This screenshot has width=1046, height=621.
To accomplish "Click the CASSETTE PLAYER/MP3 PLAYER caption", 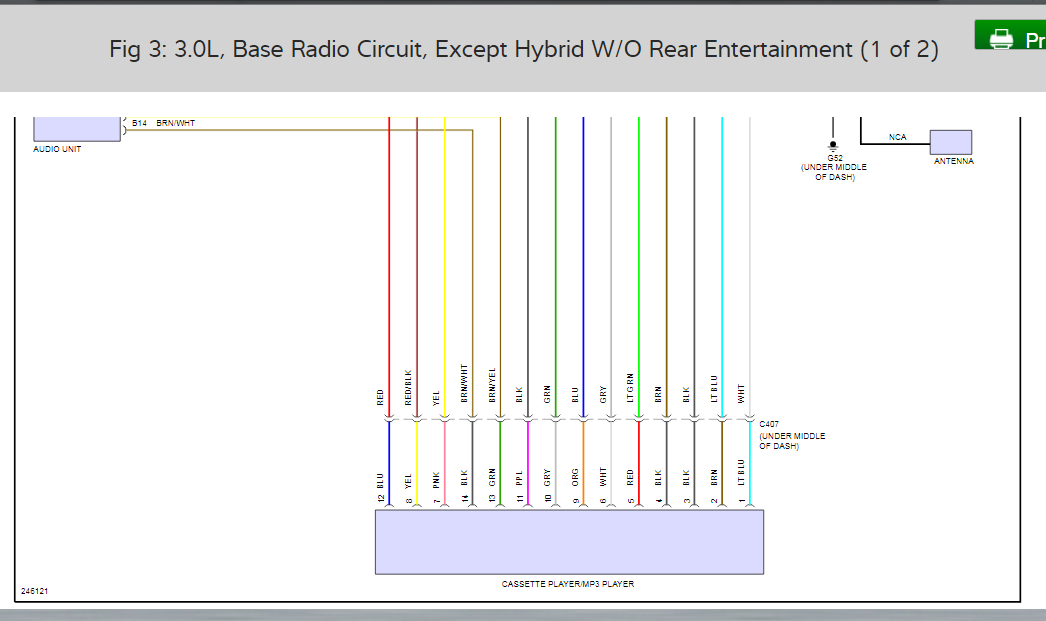I will 568,584.
